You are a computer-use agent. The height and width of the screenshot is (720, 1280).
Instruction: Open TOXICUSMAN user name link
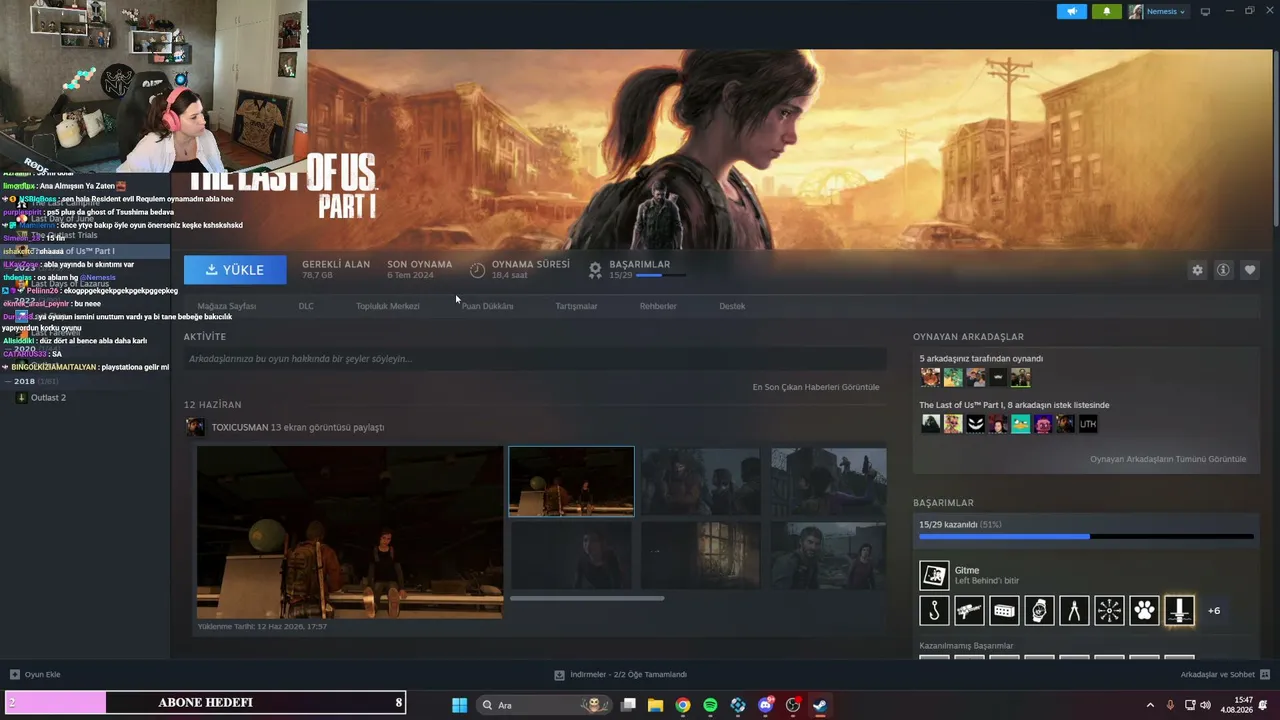tap(240, 427)
